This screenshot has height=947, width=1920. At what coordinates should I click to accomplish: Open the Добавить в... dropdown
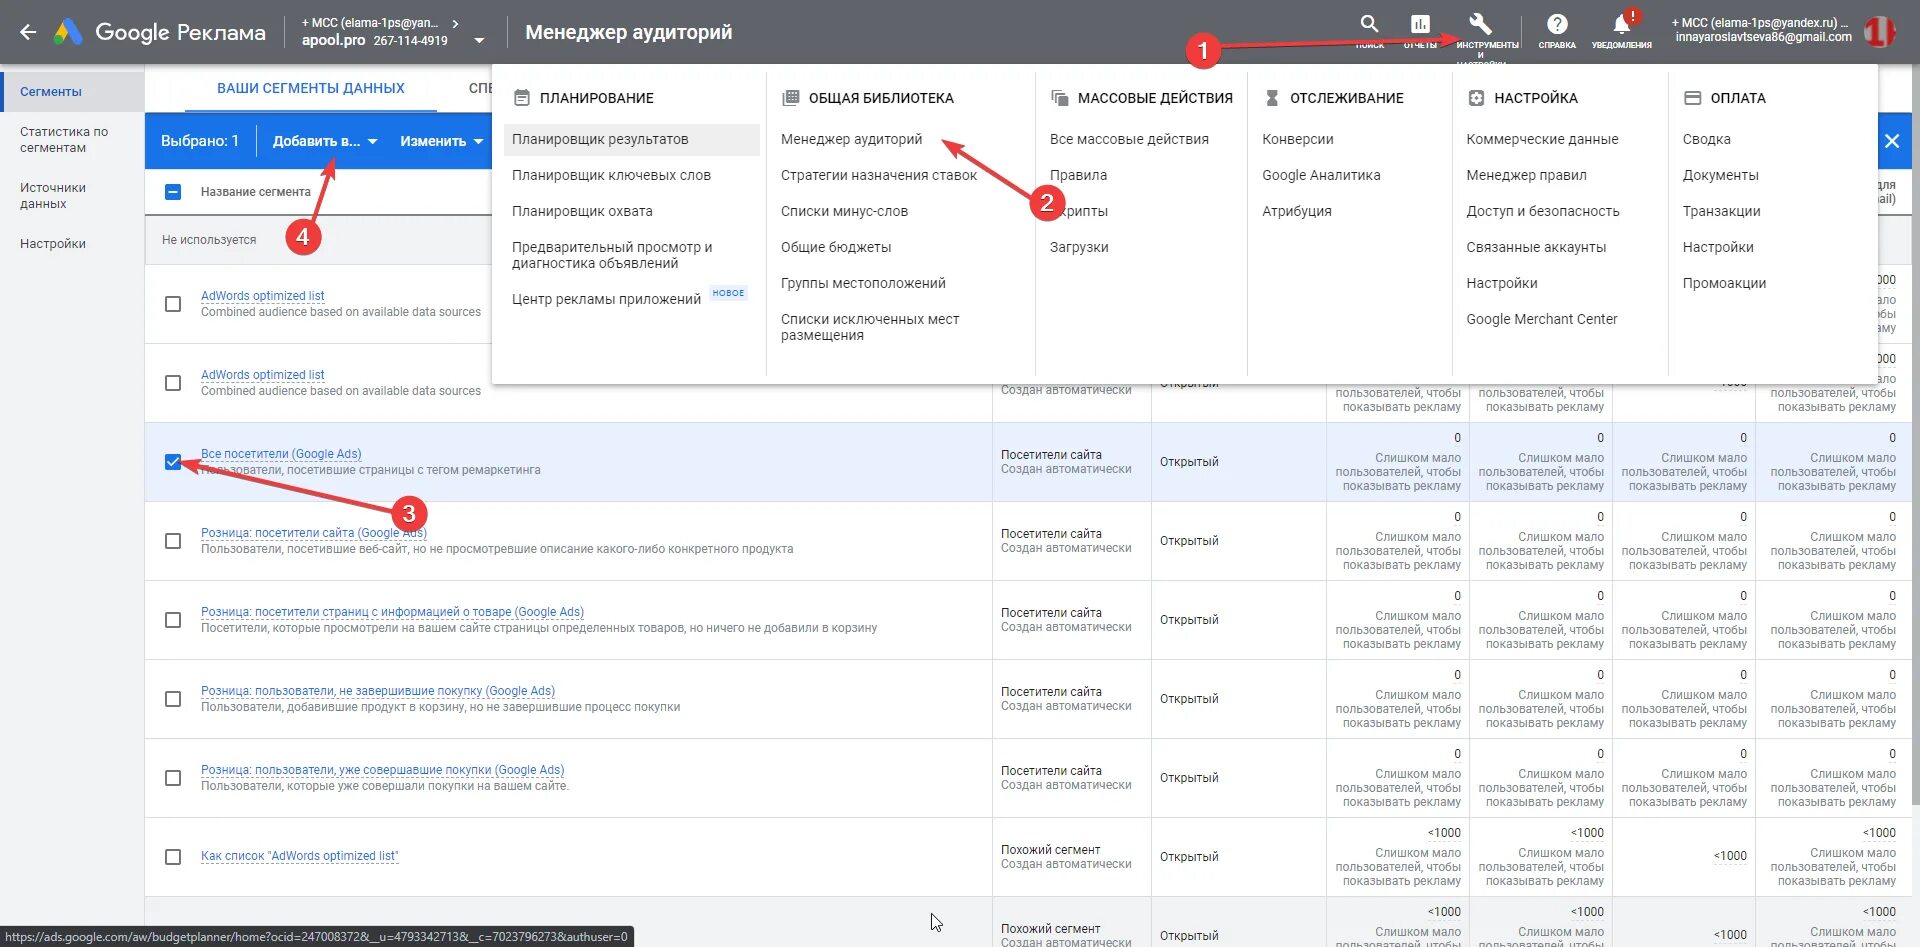coord(325,141)
